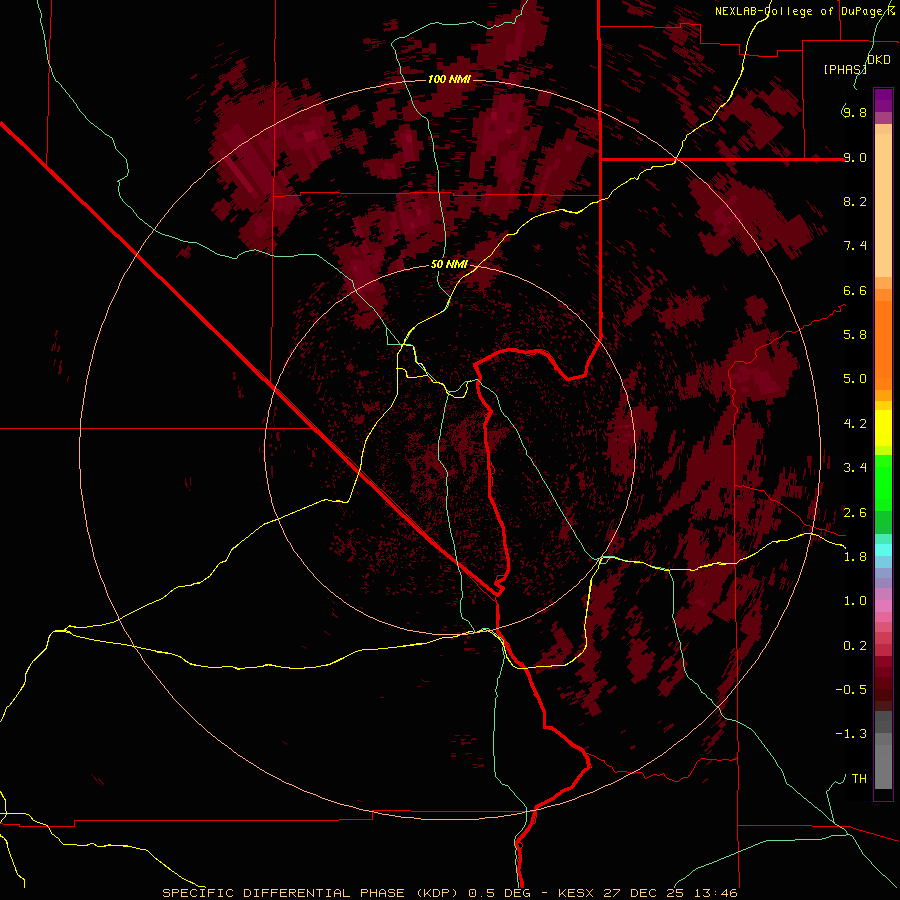Click the 2.6 scale value
The height and width of the screenshot is (900, 900).
coord(855,513)
